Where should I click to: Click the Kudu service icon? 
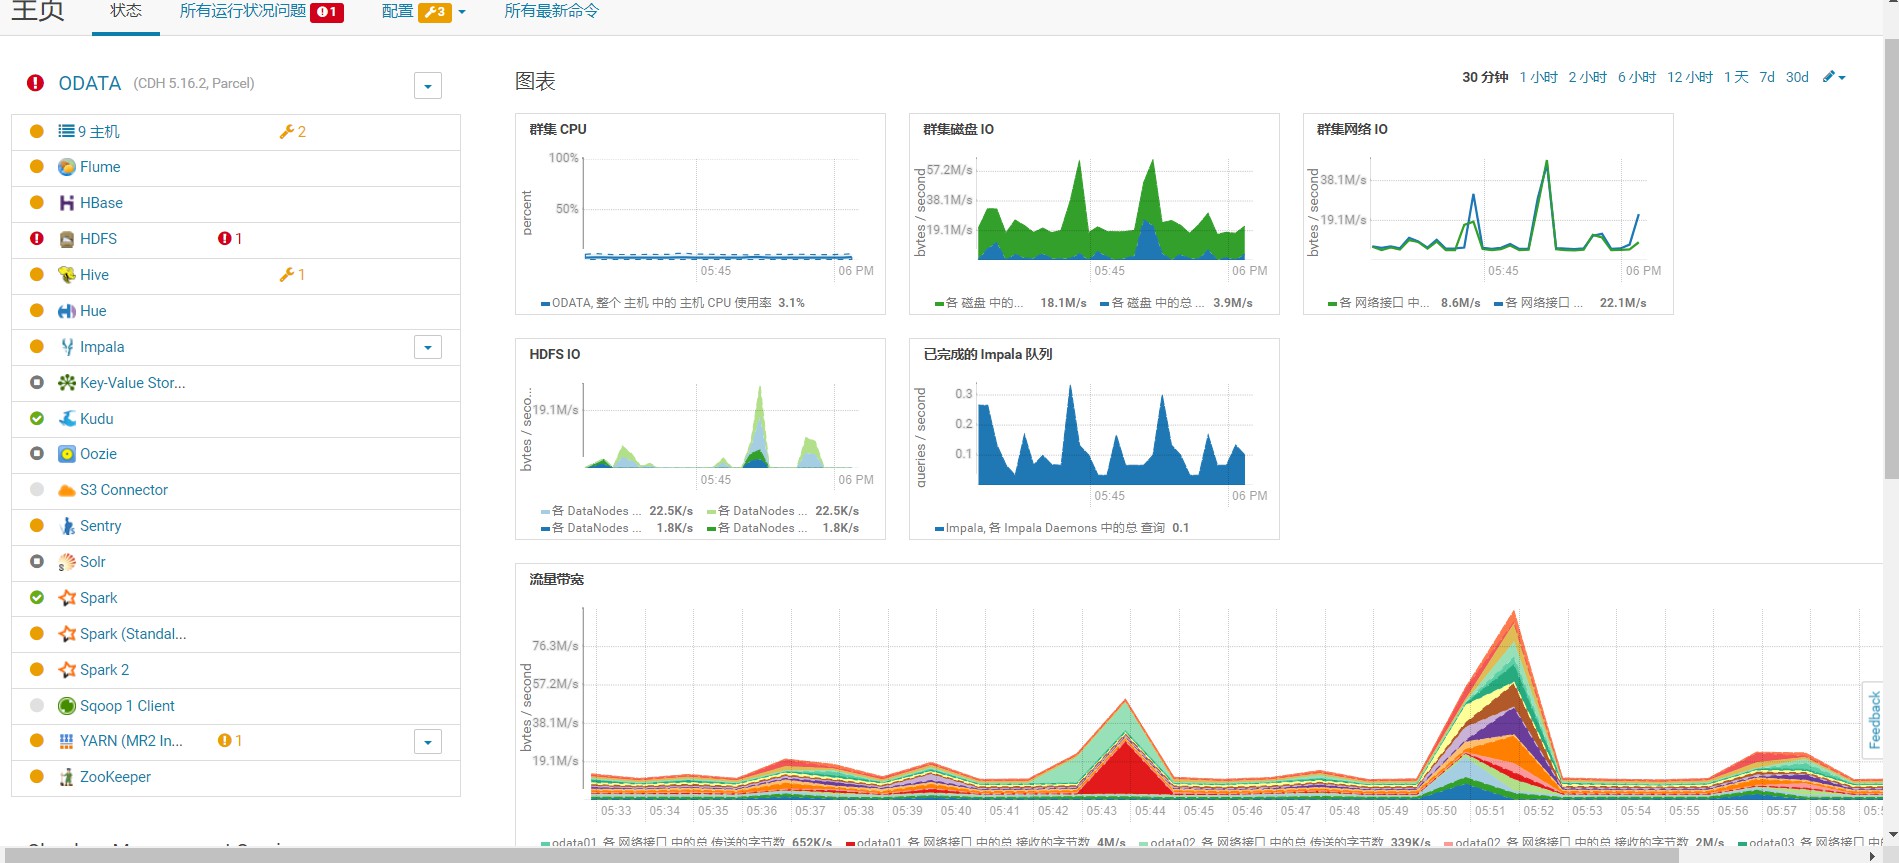pos(67,419)
